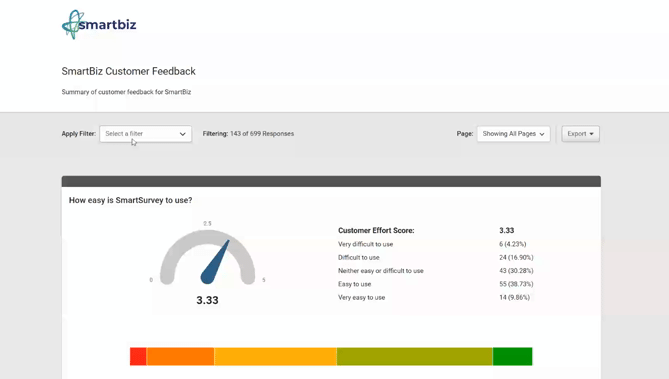Click the Customer Effort Score label
Viewport: 669px width, 379px height.
click(x=376, y=230)
